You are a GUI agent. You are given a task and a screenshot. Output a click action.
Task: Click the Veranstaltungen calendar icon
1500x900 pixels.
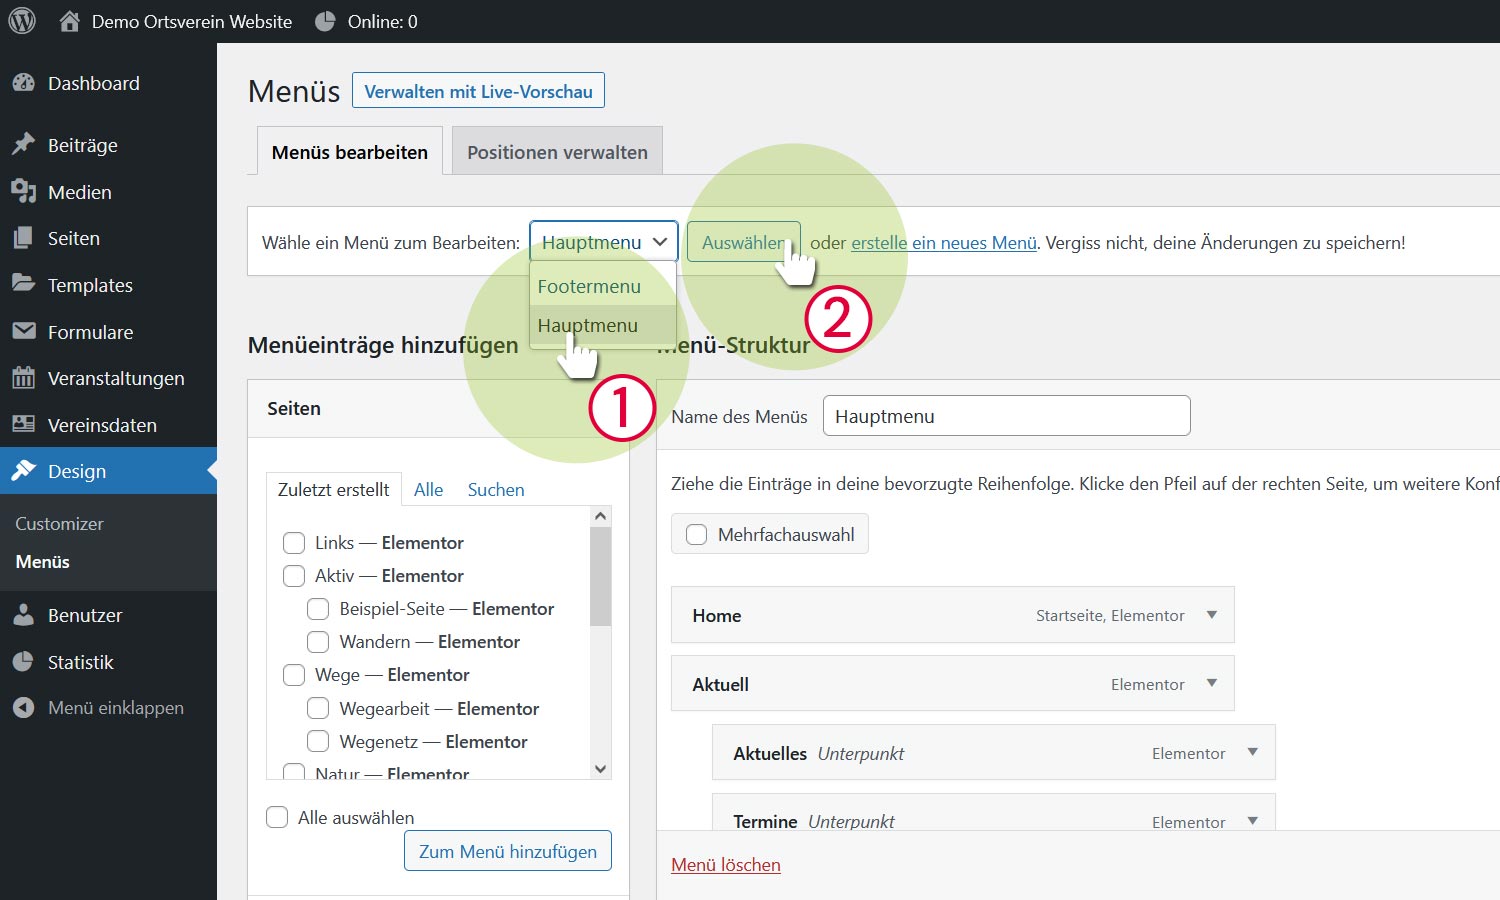pos(24,377)
